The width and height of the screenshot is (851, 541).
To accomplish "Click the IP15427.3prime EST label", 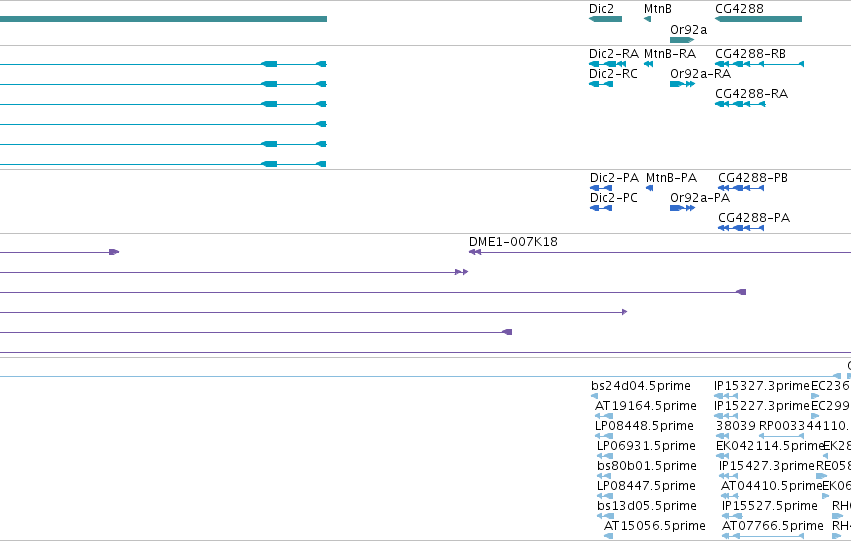I will (767, 466).
